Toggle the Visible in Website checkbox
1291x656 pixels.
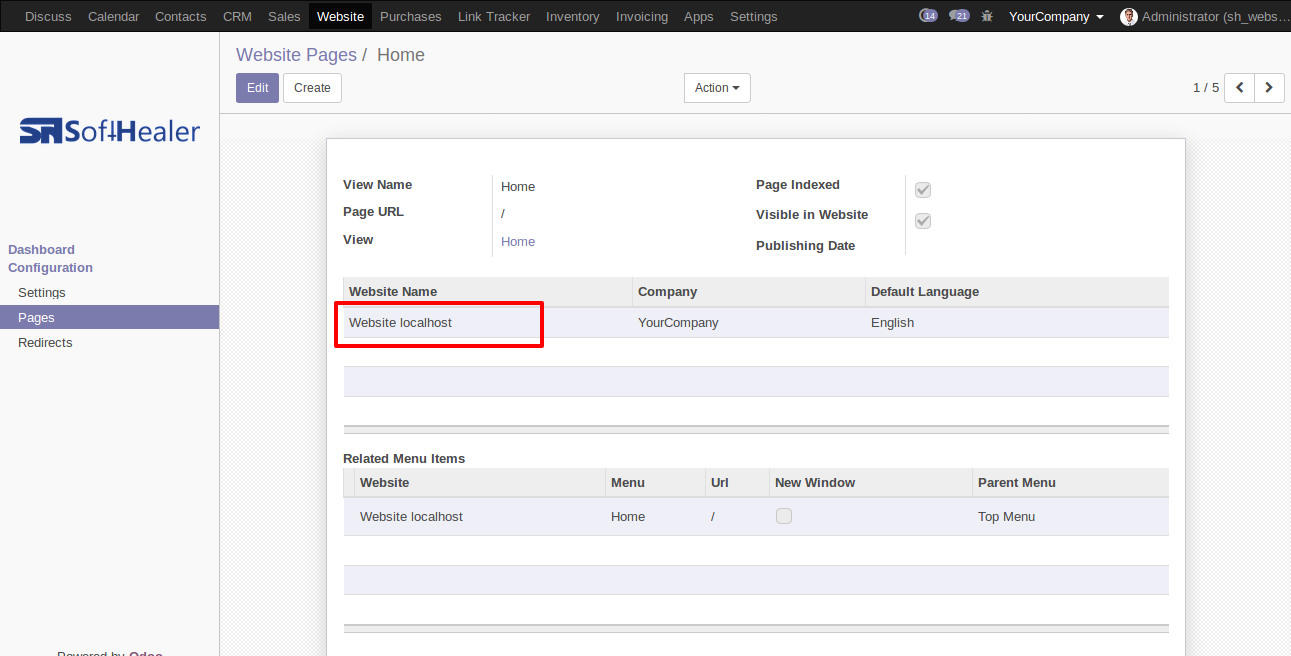[x=923, y=221]
